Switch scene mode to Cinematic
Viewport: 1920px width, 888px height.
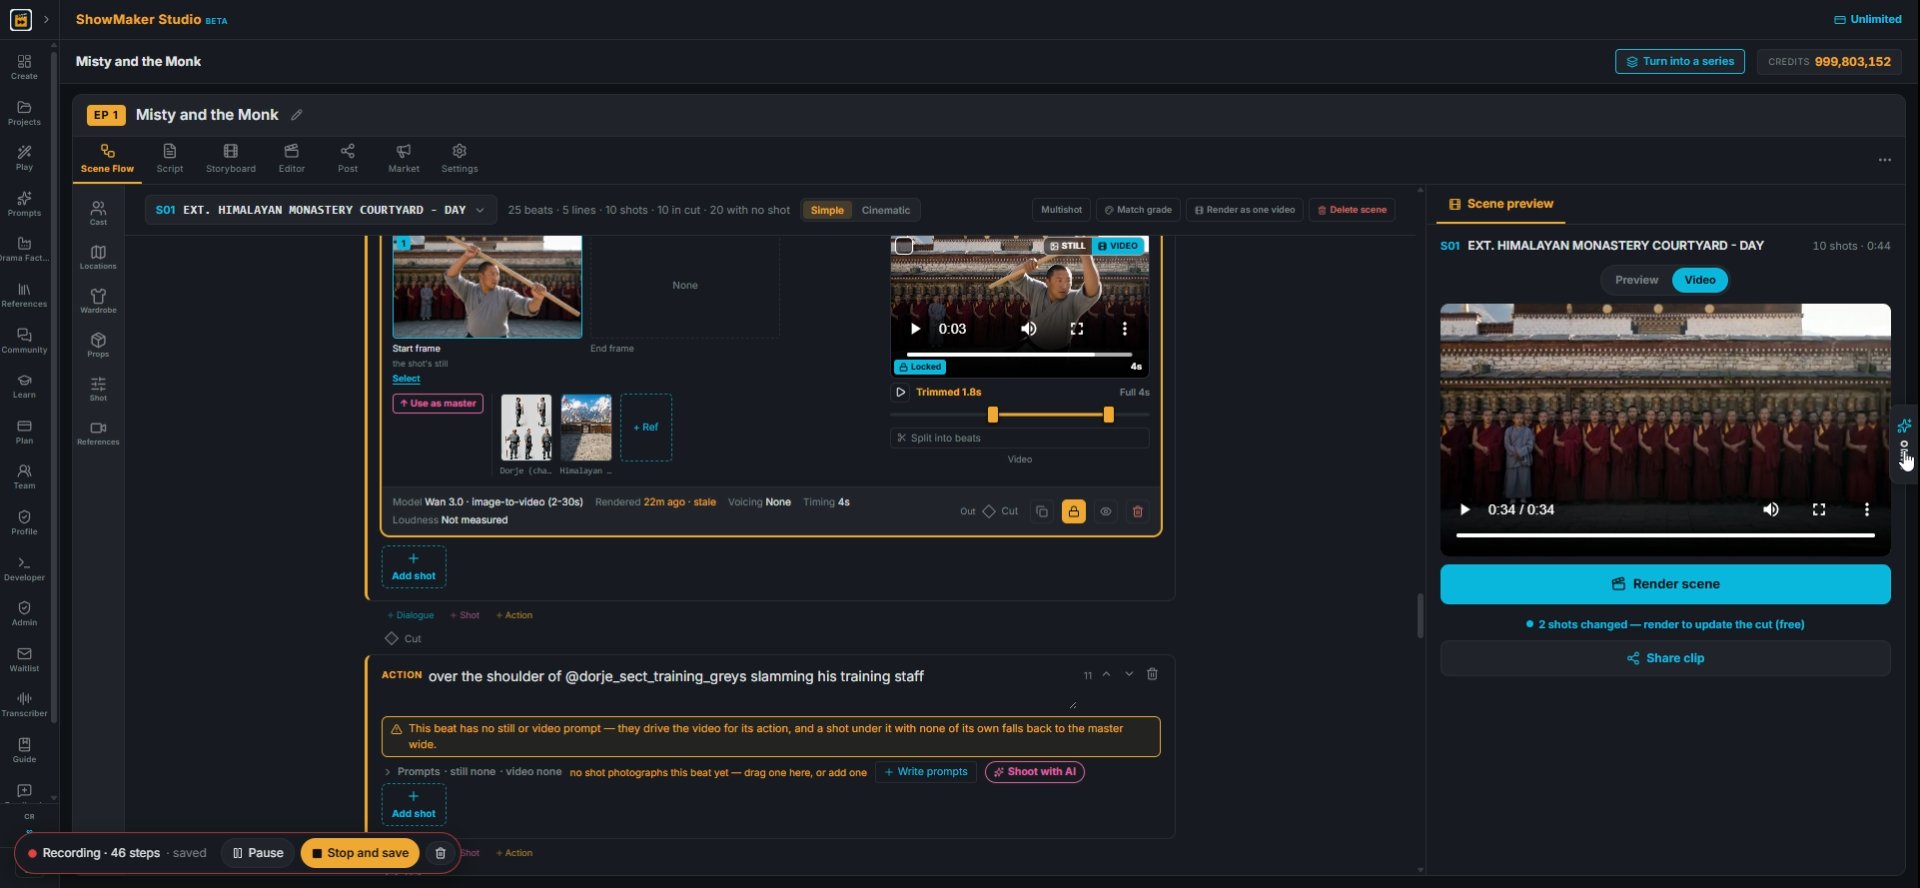[x=885, y=210]
